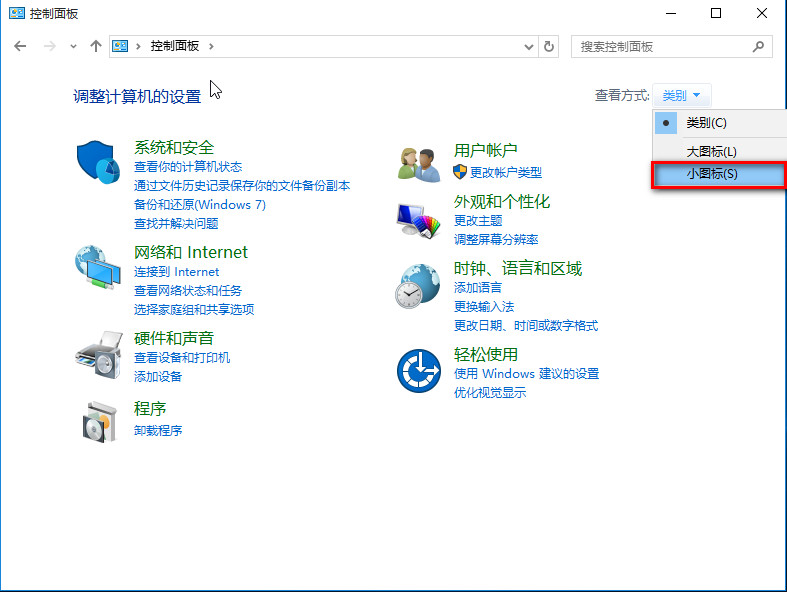This screenshot has width=787, height=592.
Task: Open 查看网络状态和任务 link
Action: (x=188, y=291)
